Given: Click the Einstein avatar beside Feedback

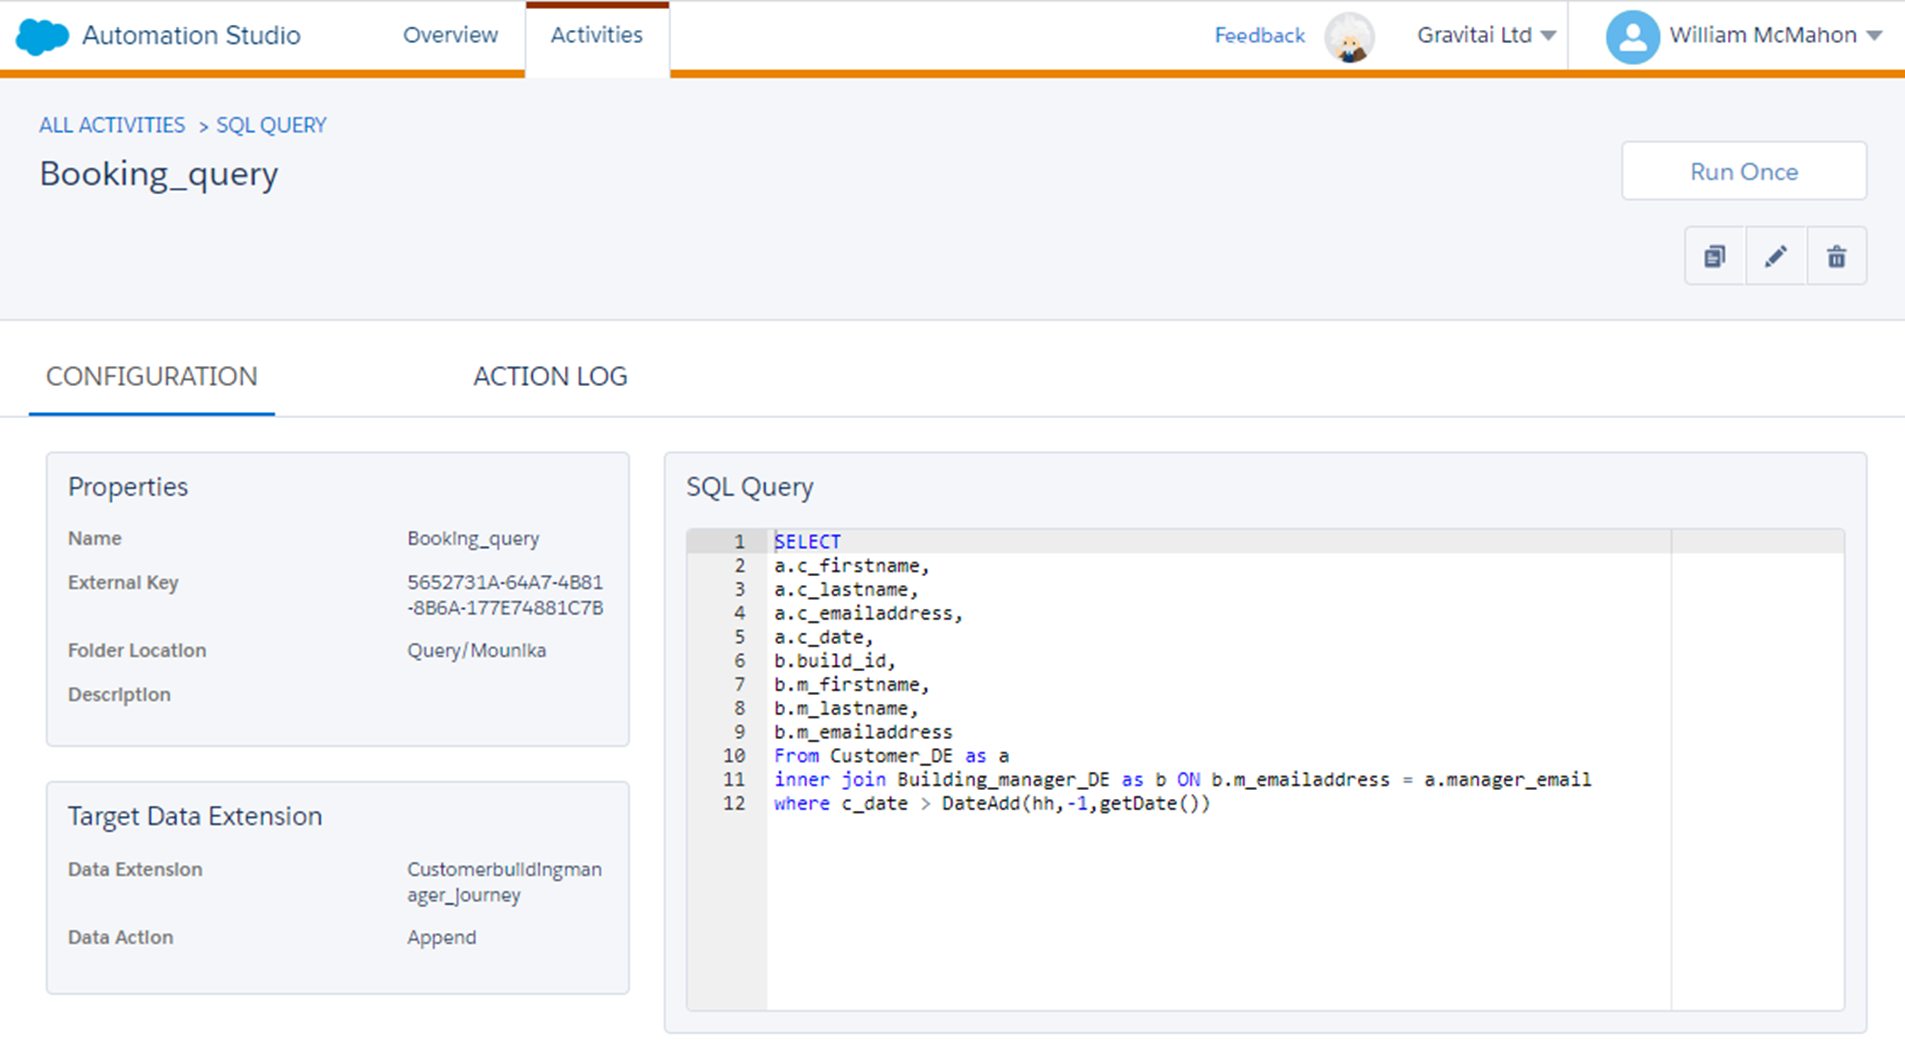Looking at the screenshot, I should coord(1349,36).
